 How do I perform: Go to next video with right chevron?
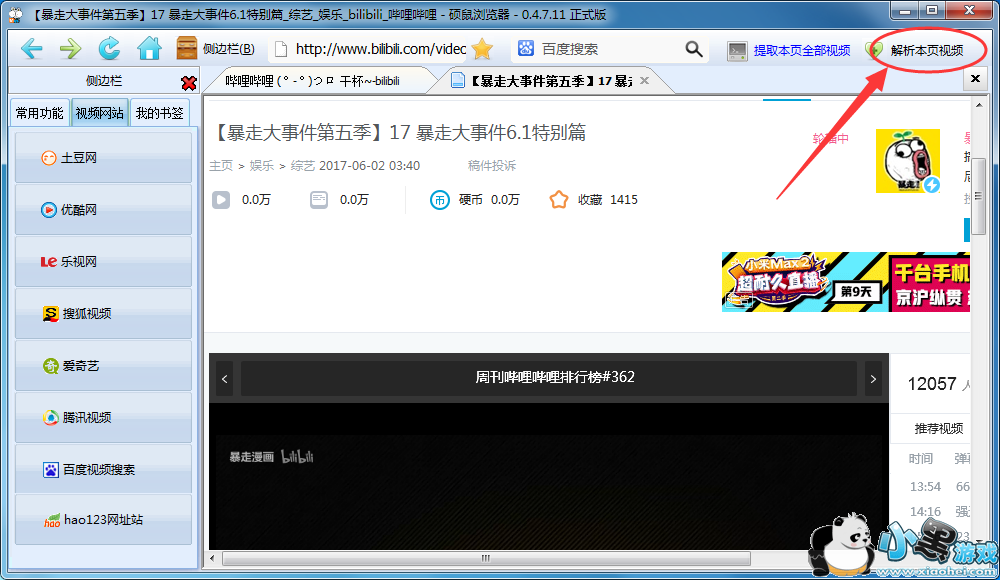point(873,379)
